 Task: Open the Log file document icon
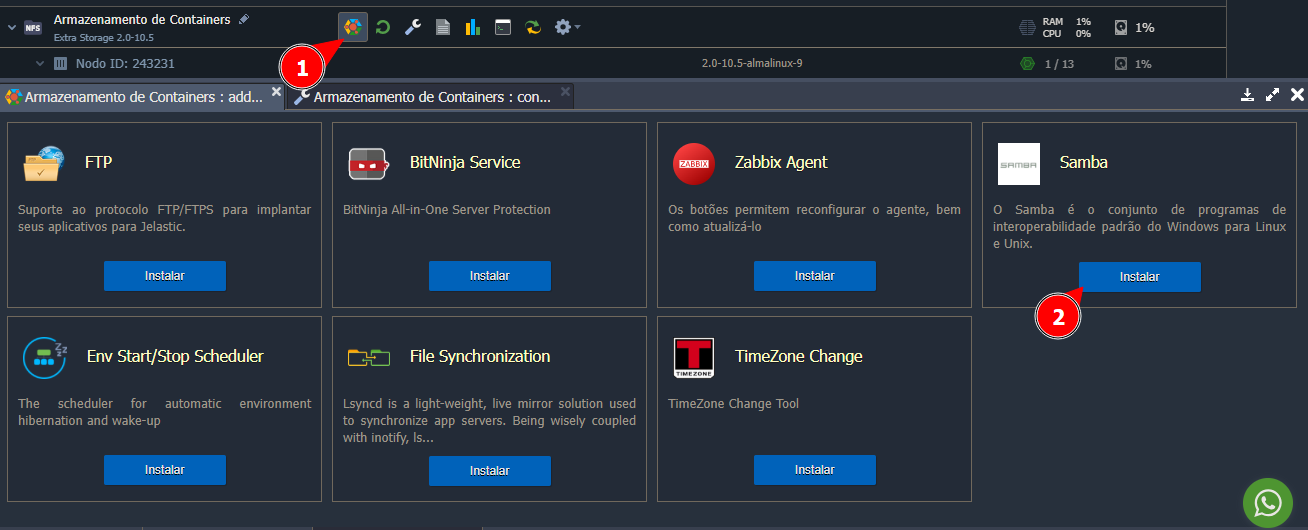tap(443, 27)
